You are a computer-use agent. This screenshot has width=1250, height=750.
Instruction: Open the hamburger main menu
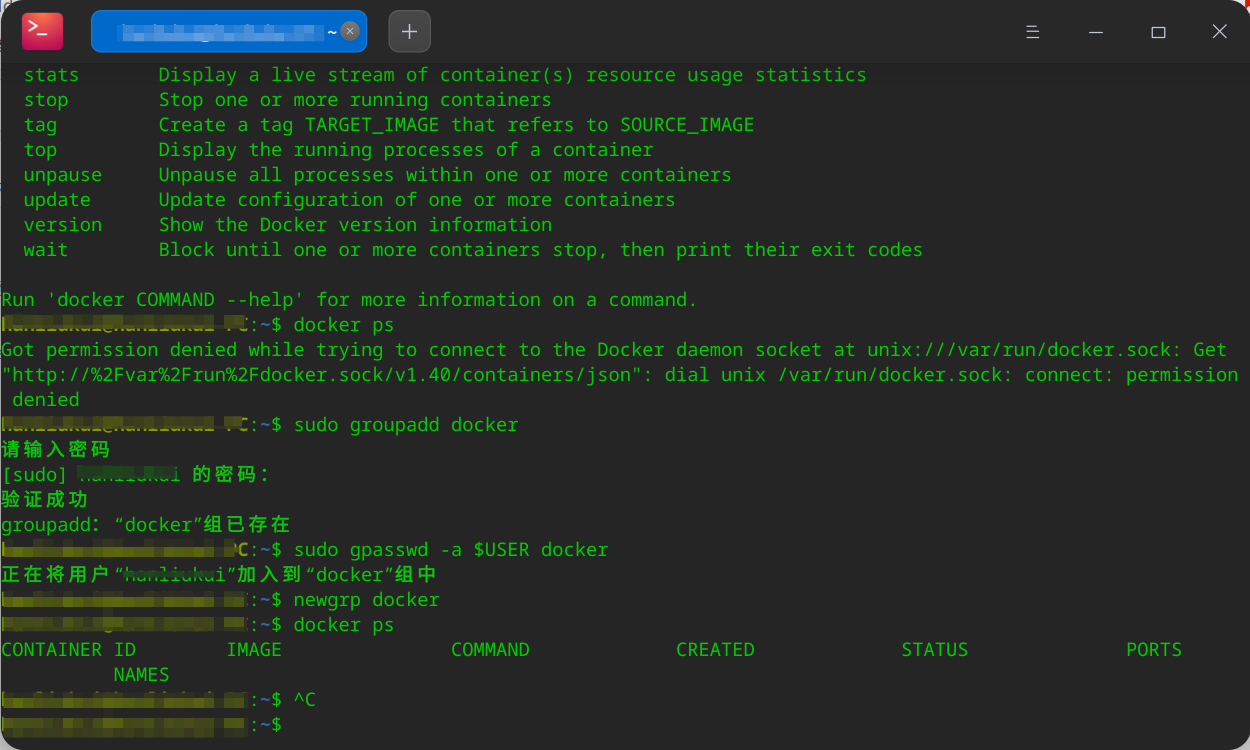(1034, 32)
